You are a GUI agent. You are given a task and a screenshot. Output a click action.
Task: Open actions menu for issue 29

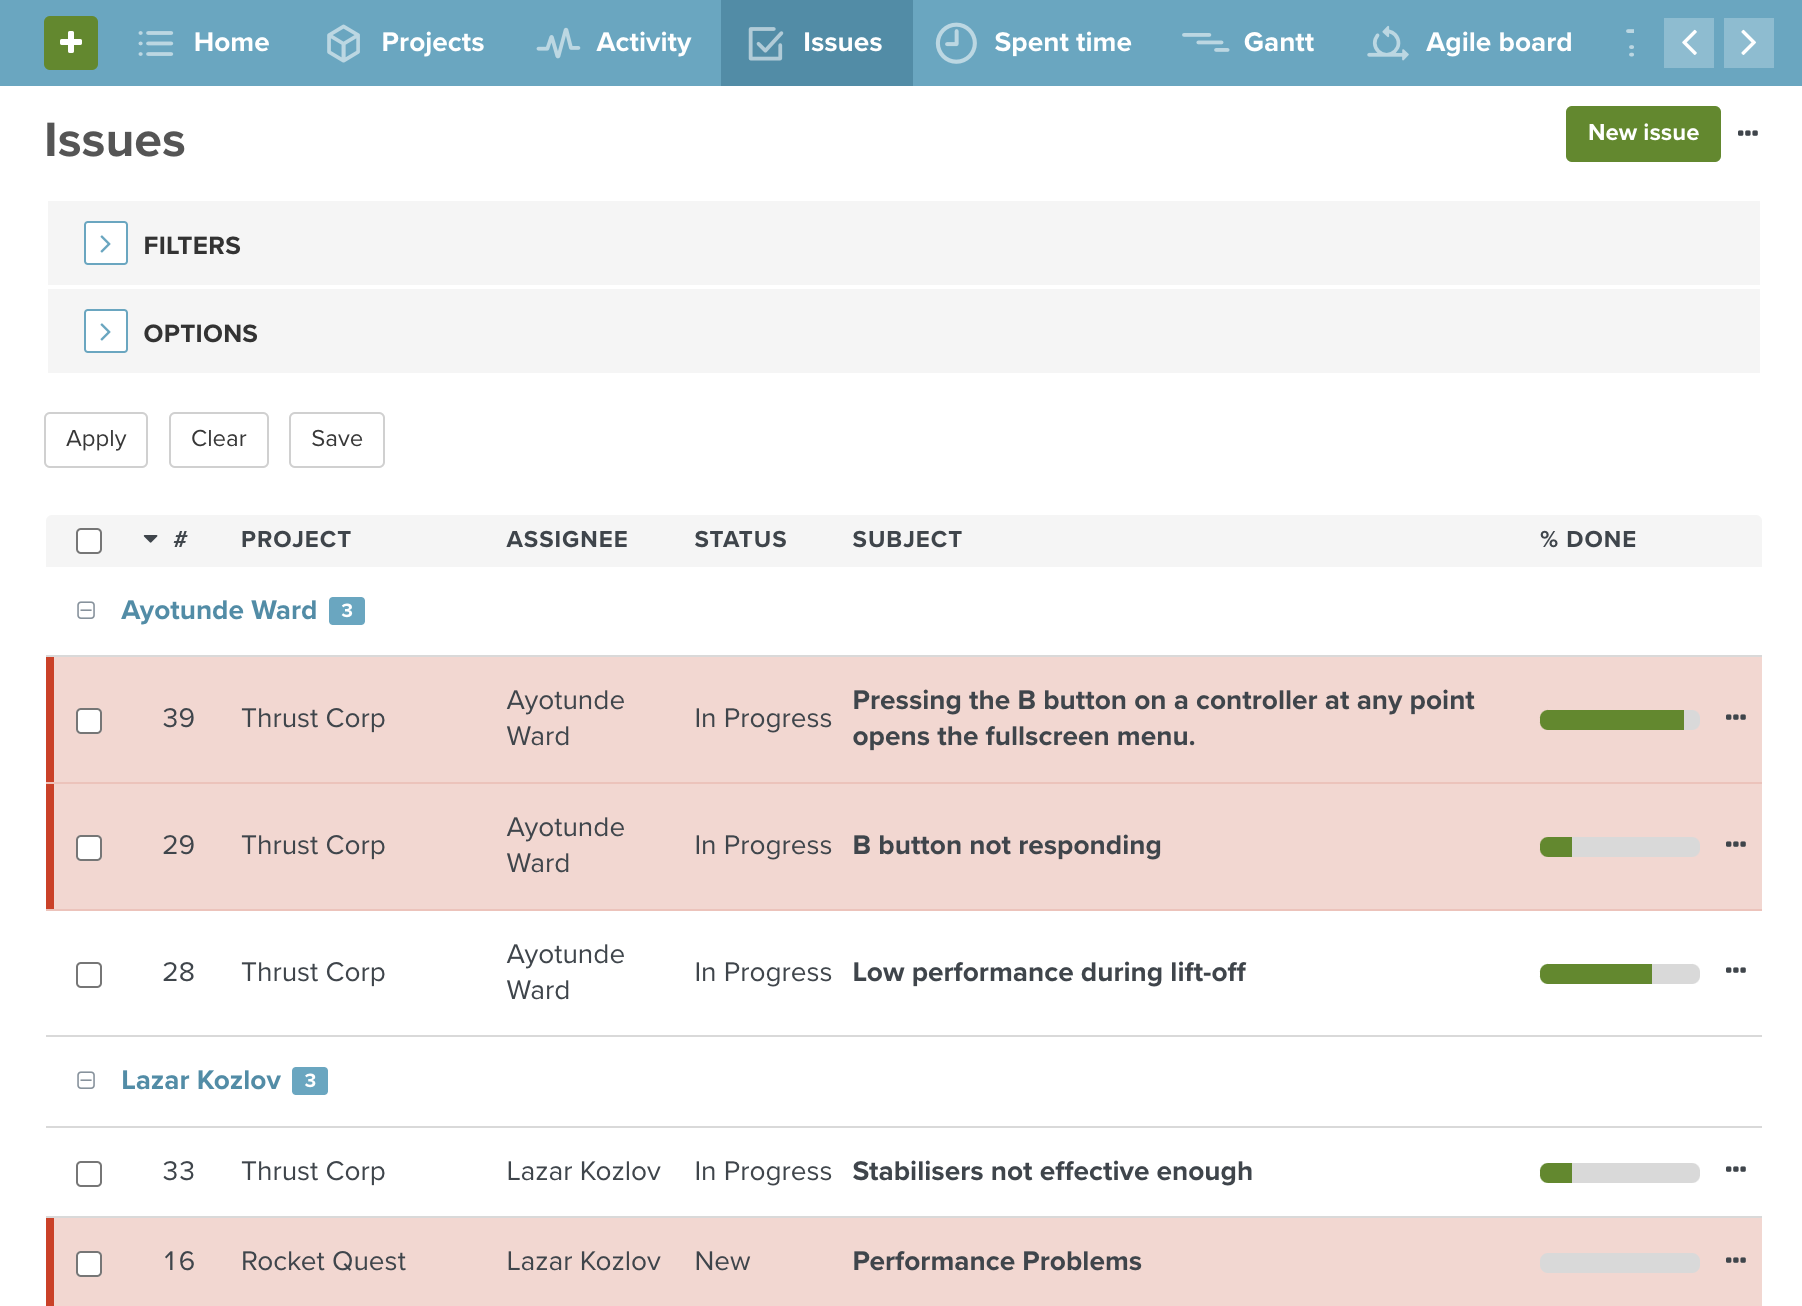[x=1736, y=845]
